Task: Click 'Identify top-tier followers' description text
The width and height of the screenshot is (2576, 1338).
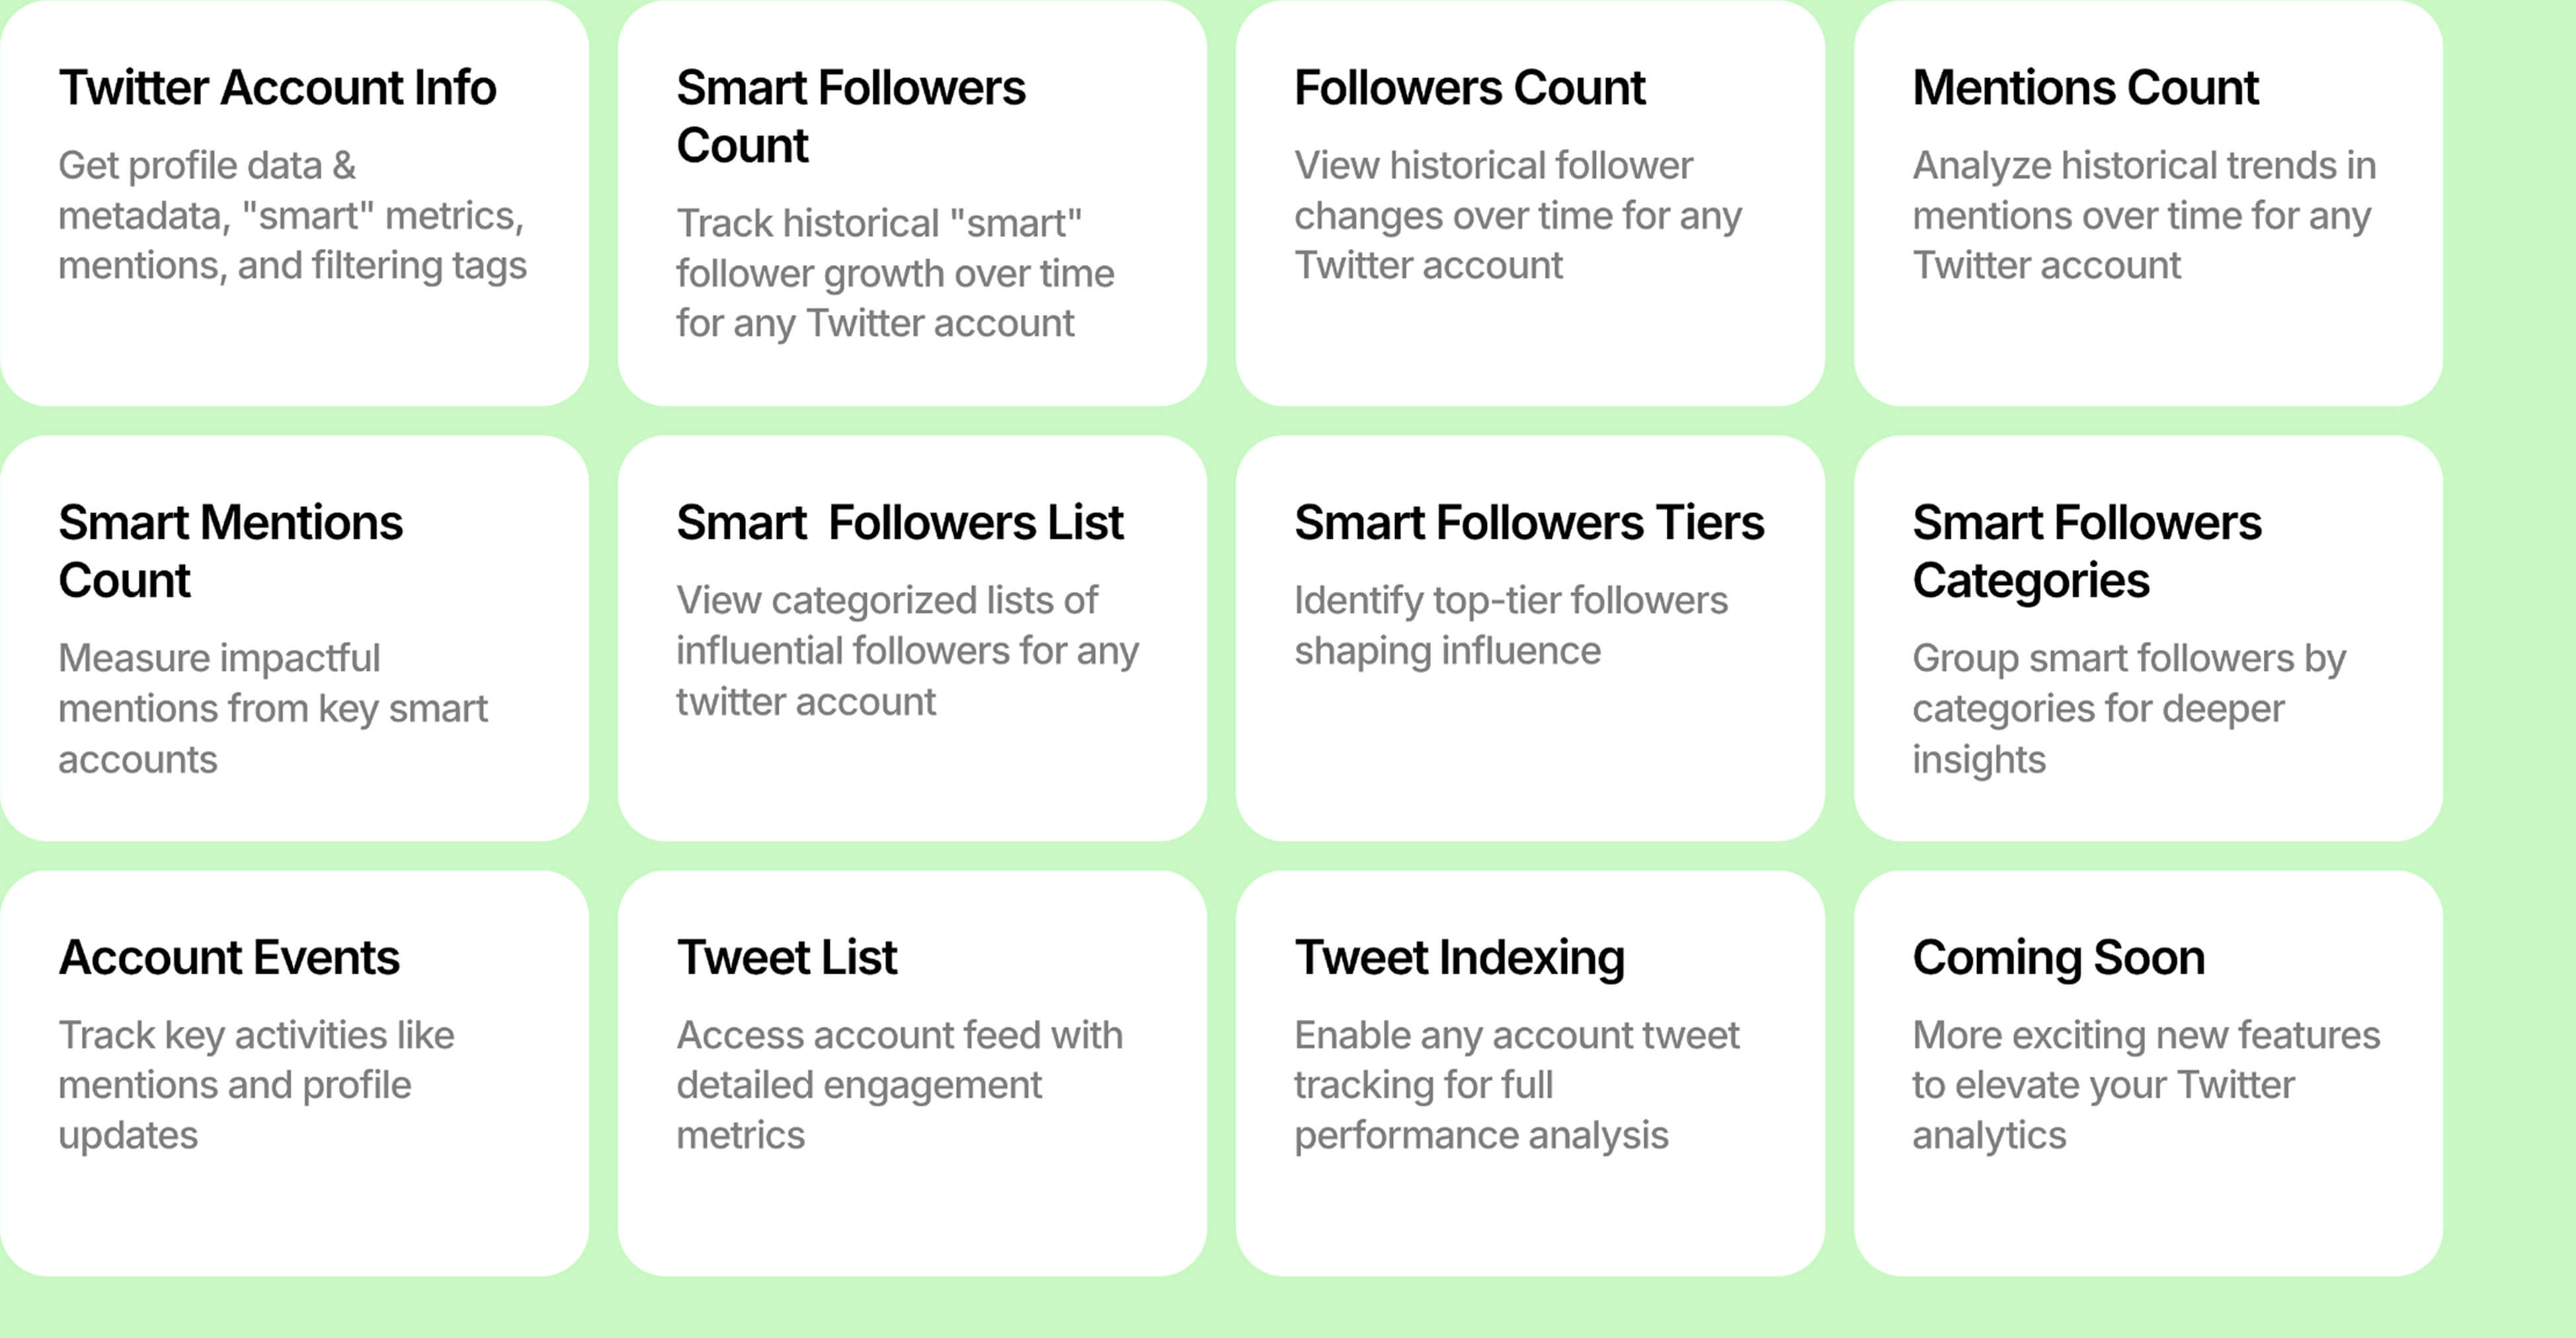Action: click(1510, 626)
